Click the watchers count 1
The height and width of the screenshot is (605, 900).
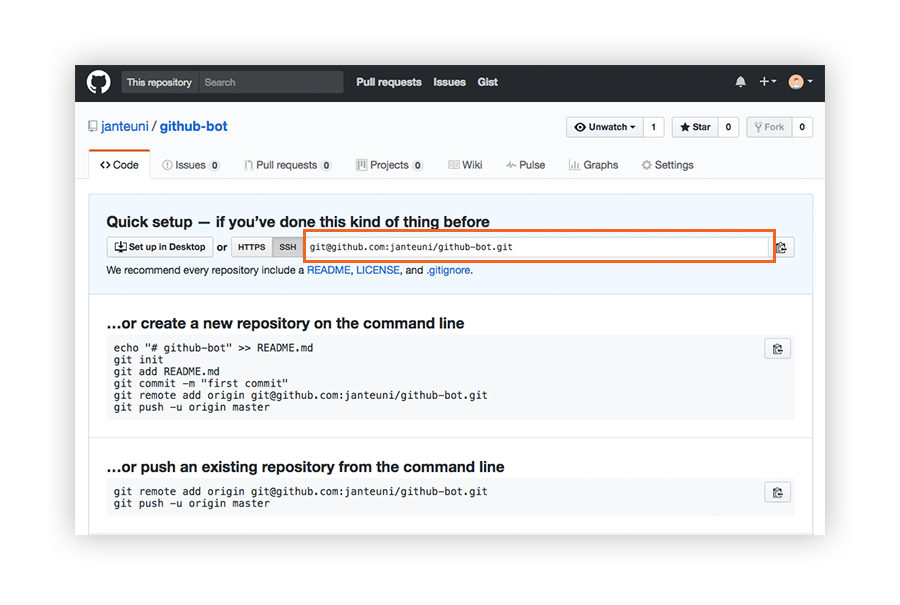click(x=653, y=127)
